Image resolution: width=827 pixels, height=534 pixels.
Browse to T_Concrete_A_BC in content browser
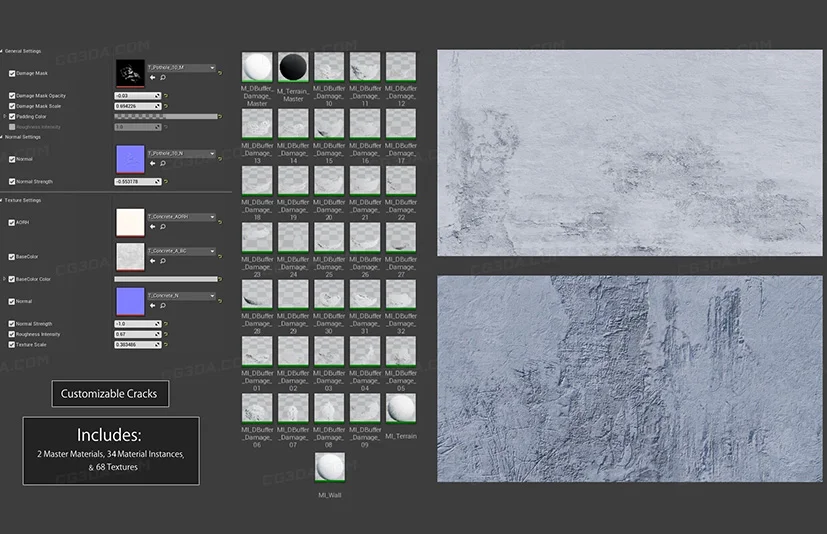click(x=163, y=261)
